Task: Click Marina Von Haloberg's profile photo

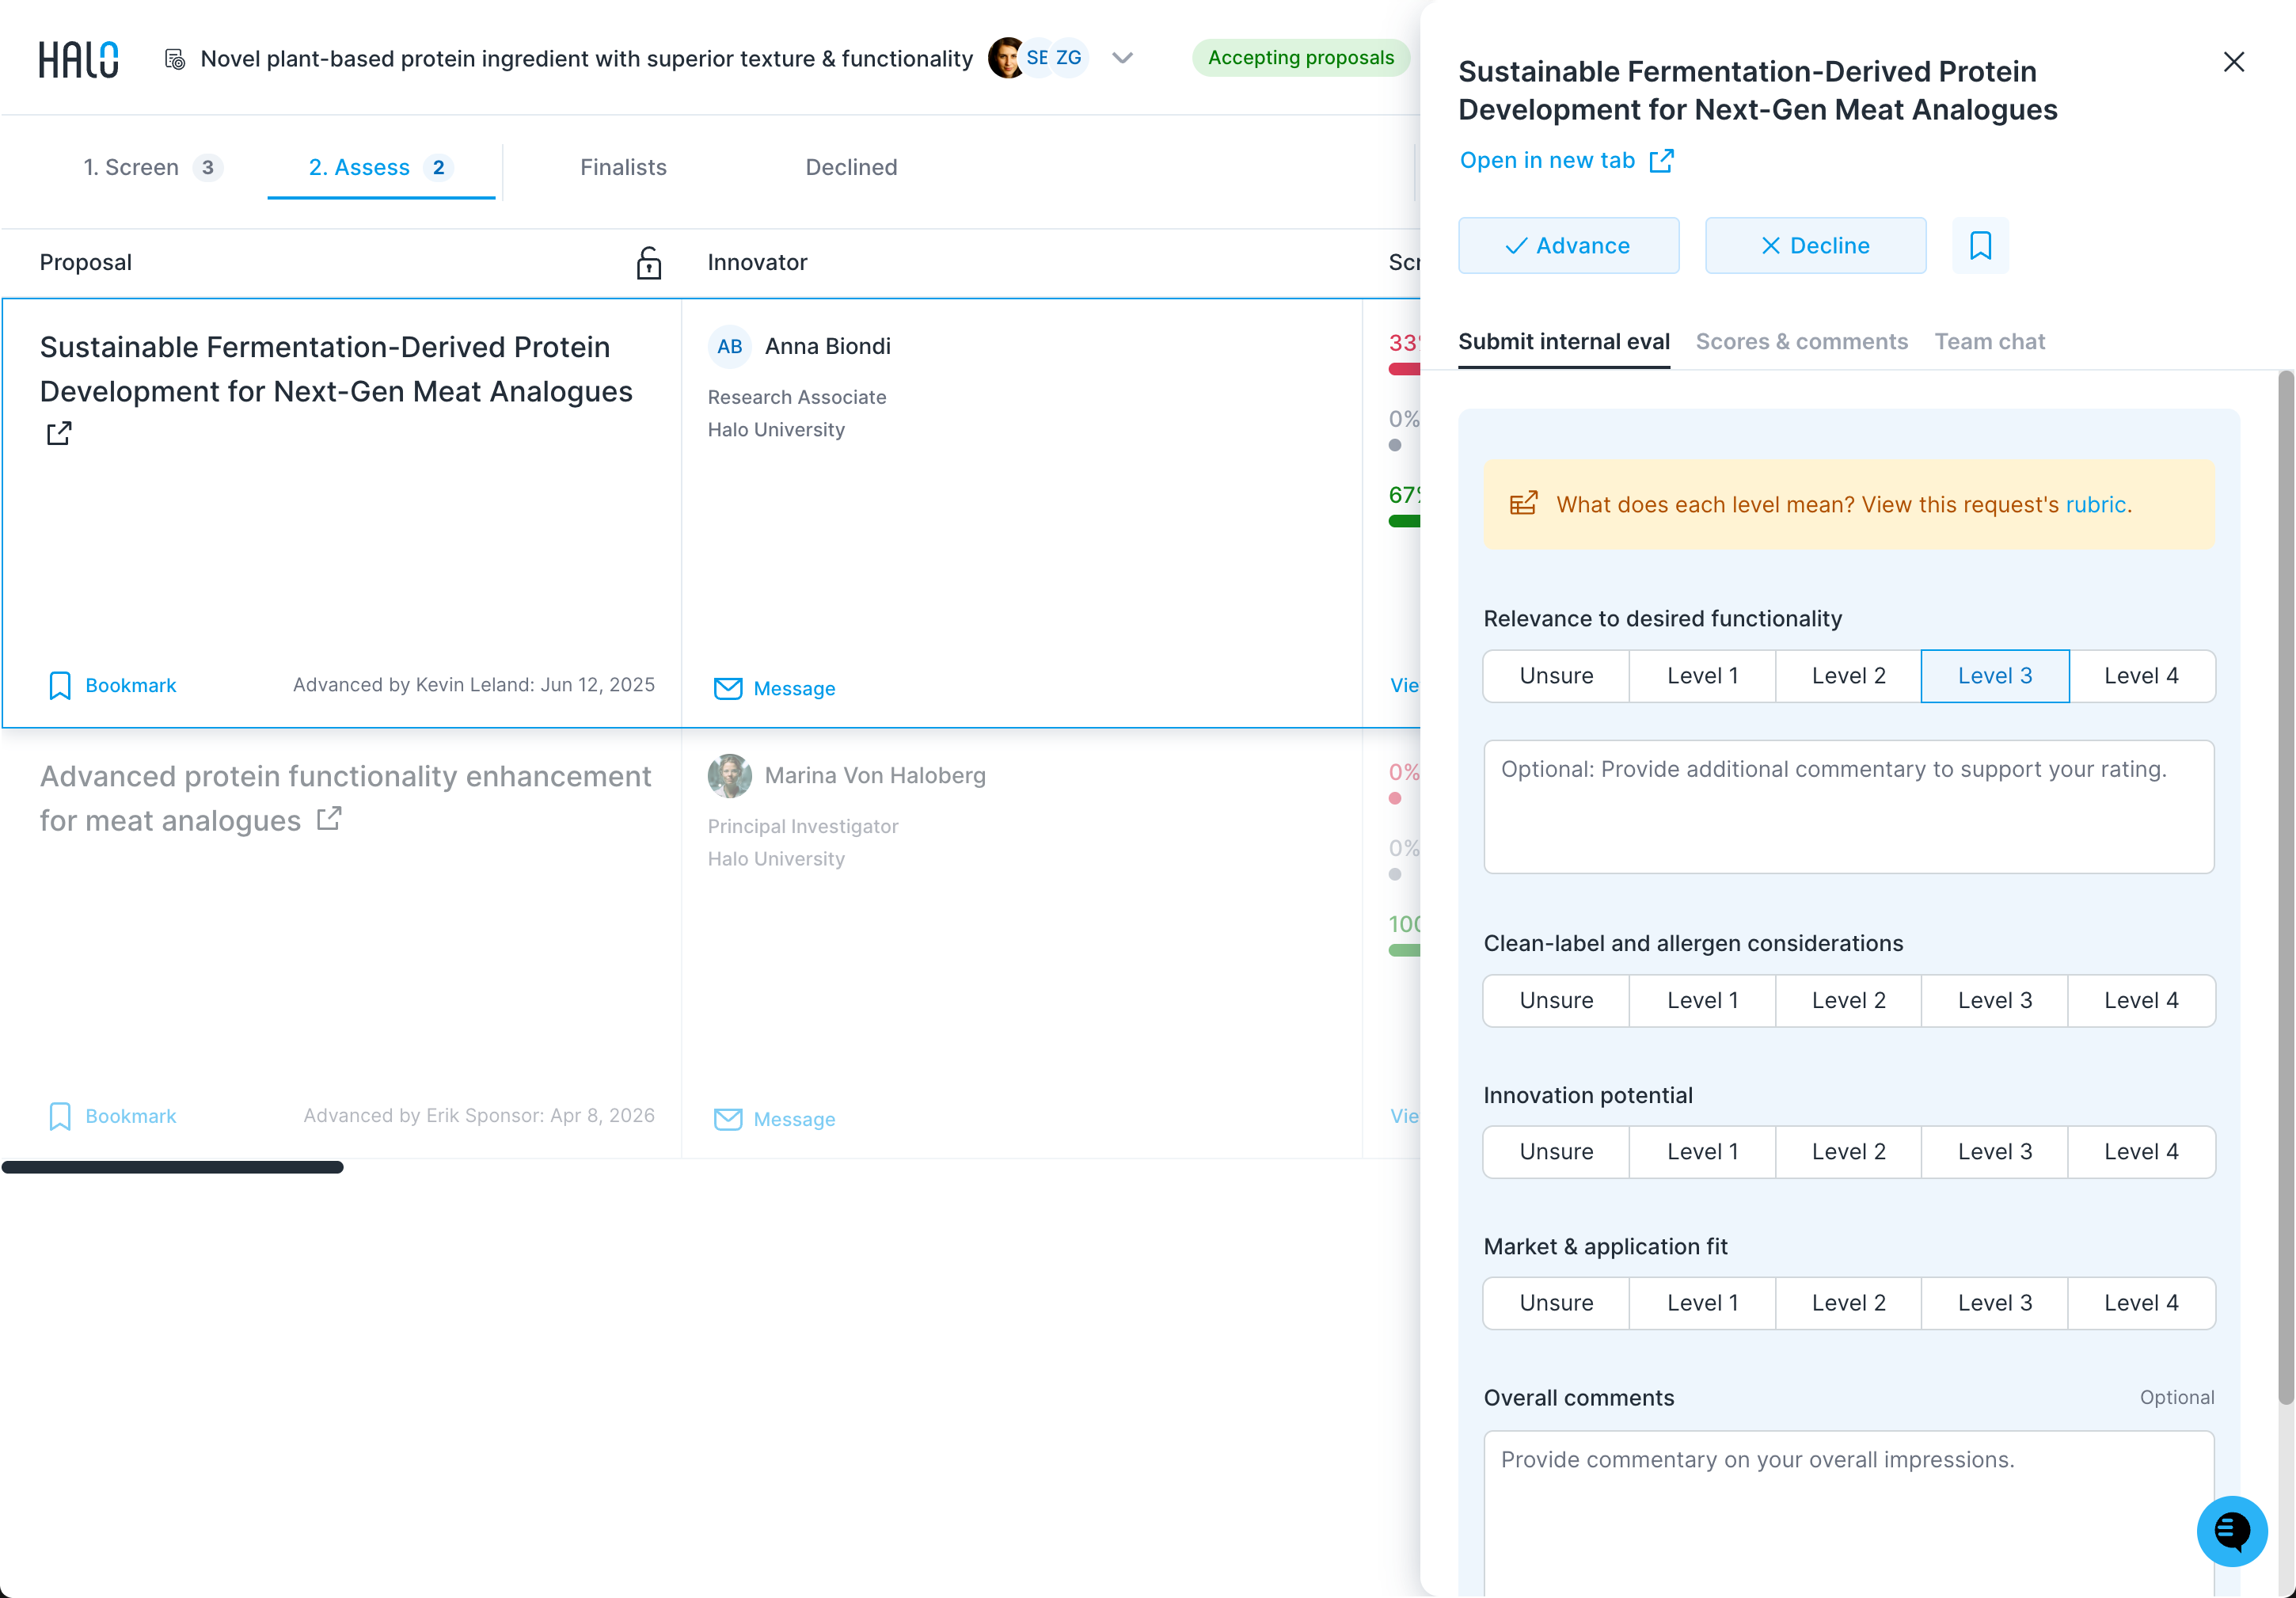Action: tap(730, 776)
